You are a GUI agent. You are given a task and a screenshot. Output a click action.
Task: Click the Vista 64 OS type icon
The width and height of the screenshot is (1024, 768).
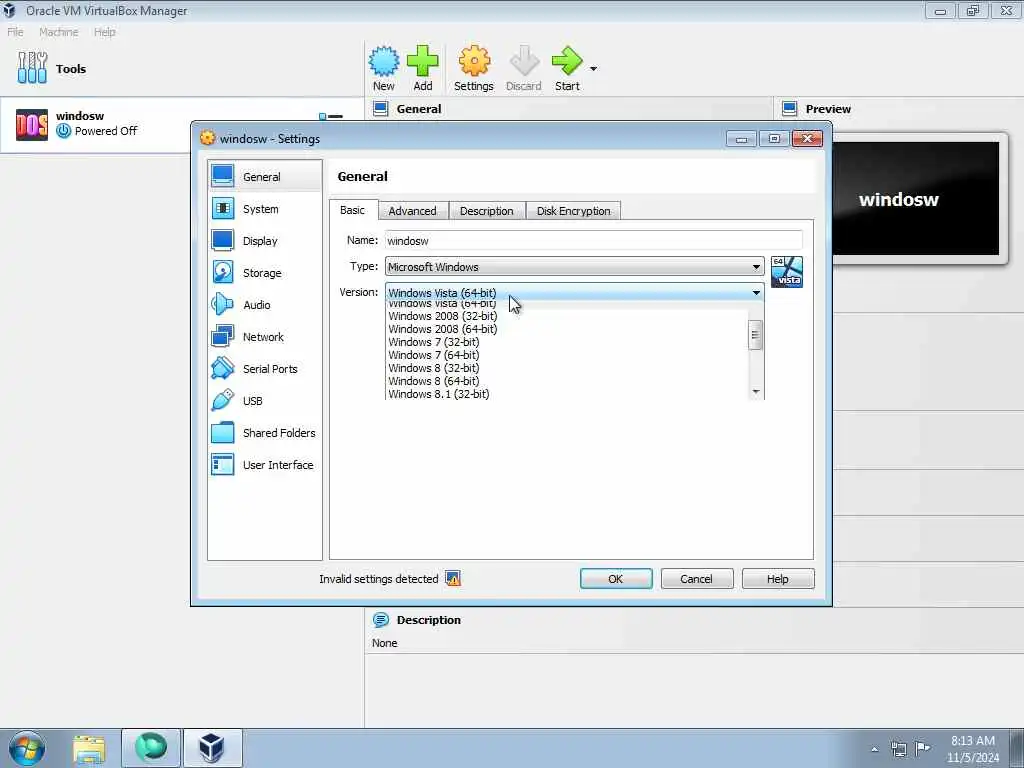[x=787, y=272]
